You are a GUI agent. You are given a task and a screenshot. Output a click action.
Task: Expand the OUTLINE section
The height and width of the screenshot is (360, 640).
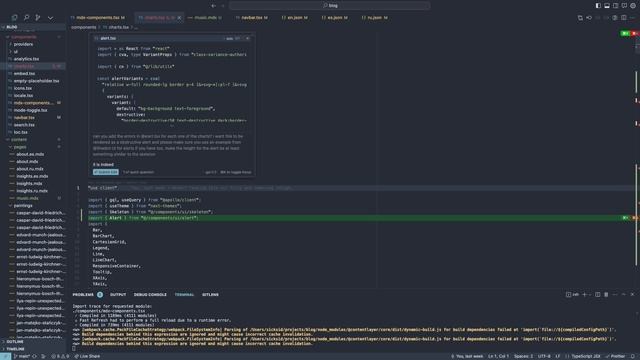(33, 342)
